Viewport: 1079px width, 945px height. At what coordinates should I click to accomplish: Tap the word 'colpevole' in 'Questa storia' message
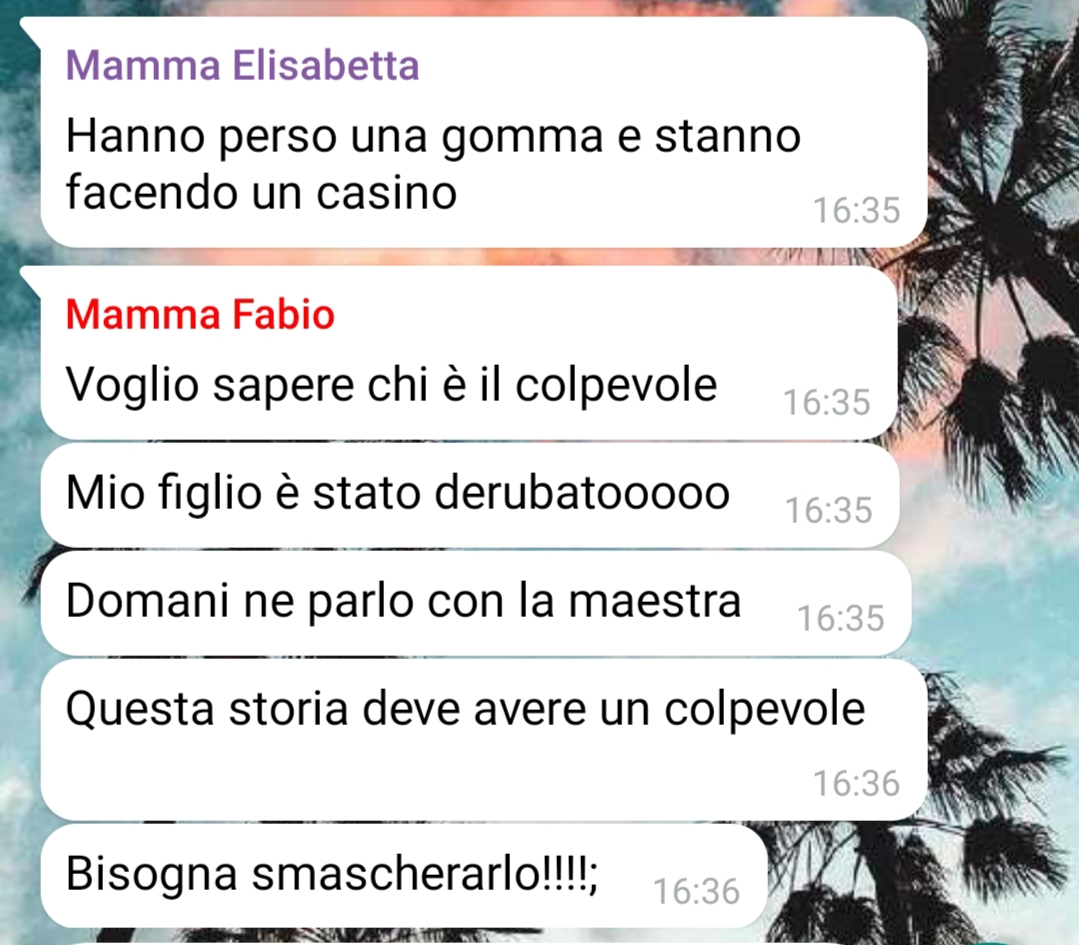(x=765, y=709)
